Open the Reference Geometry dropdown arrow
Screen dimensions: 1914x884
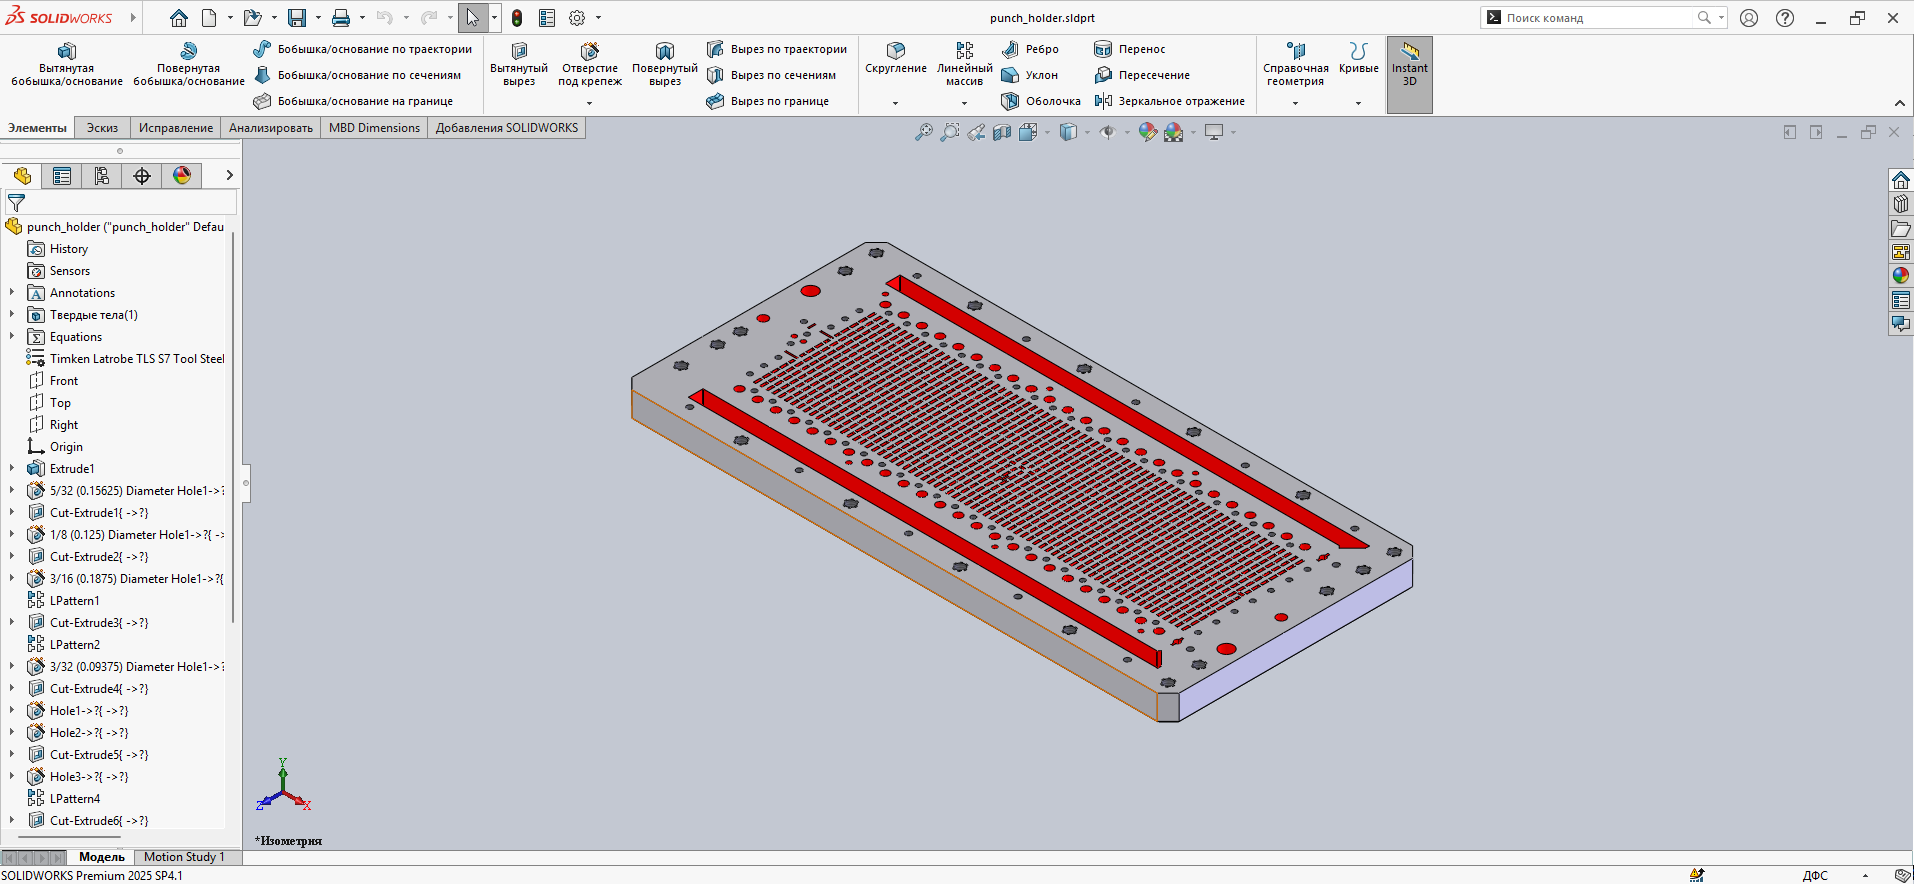click(x=1295, y=103)
